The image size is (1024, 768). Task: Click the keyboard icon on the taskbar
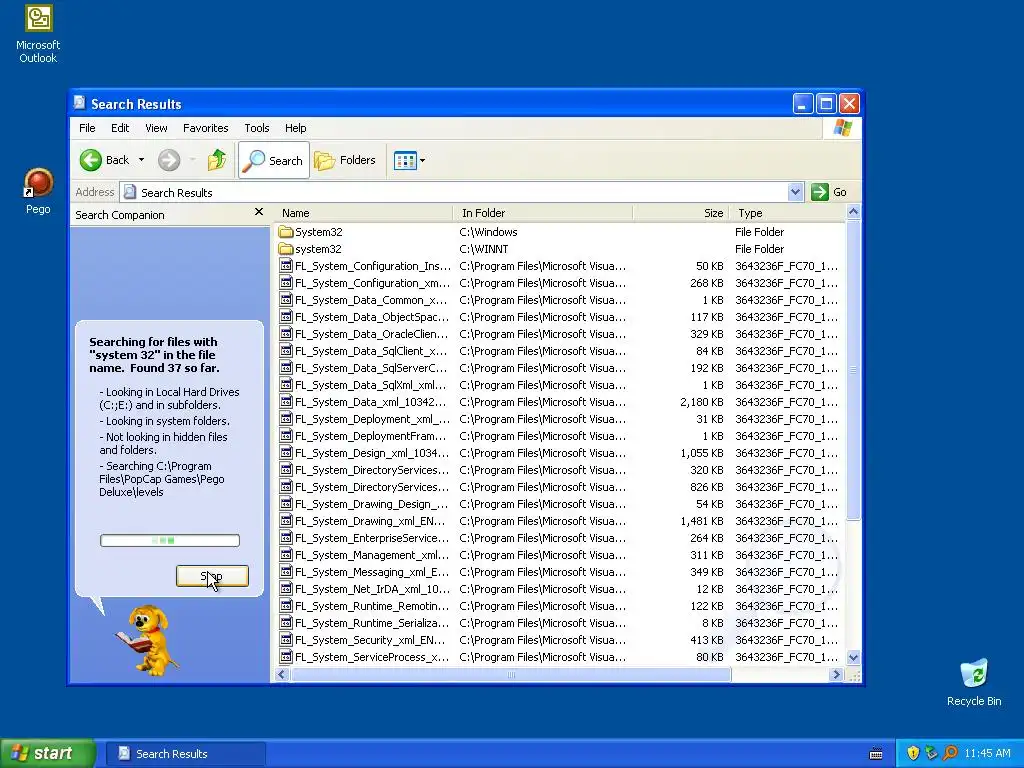876,754
